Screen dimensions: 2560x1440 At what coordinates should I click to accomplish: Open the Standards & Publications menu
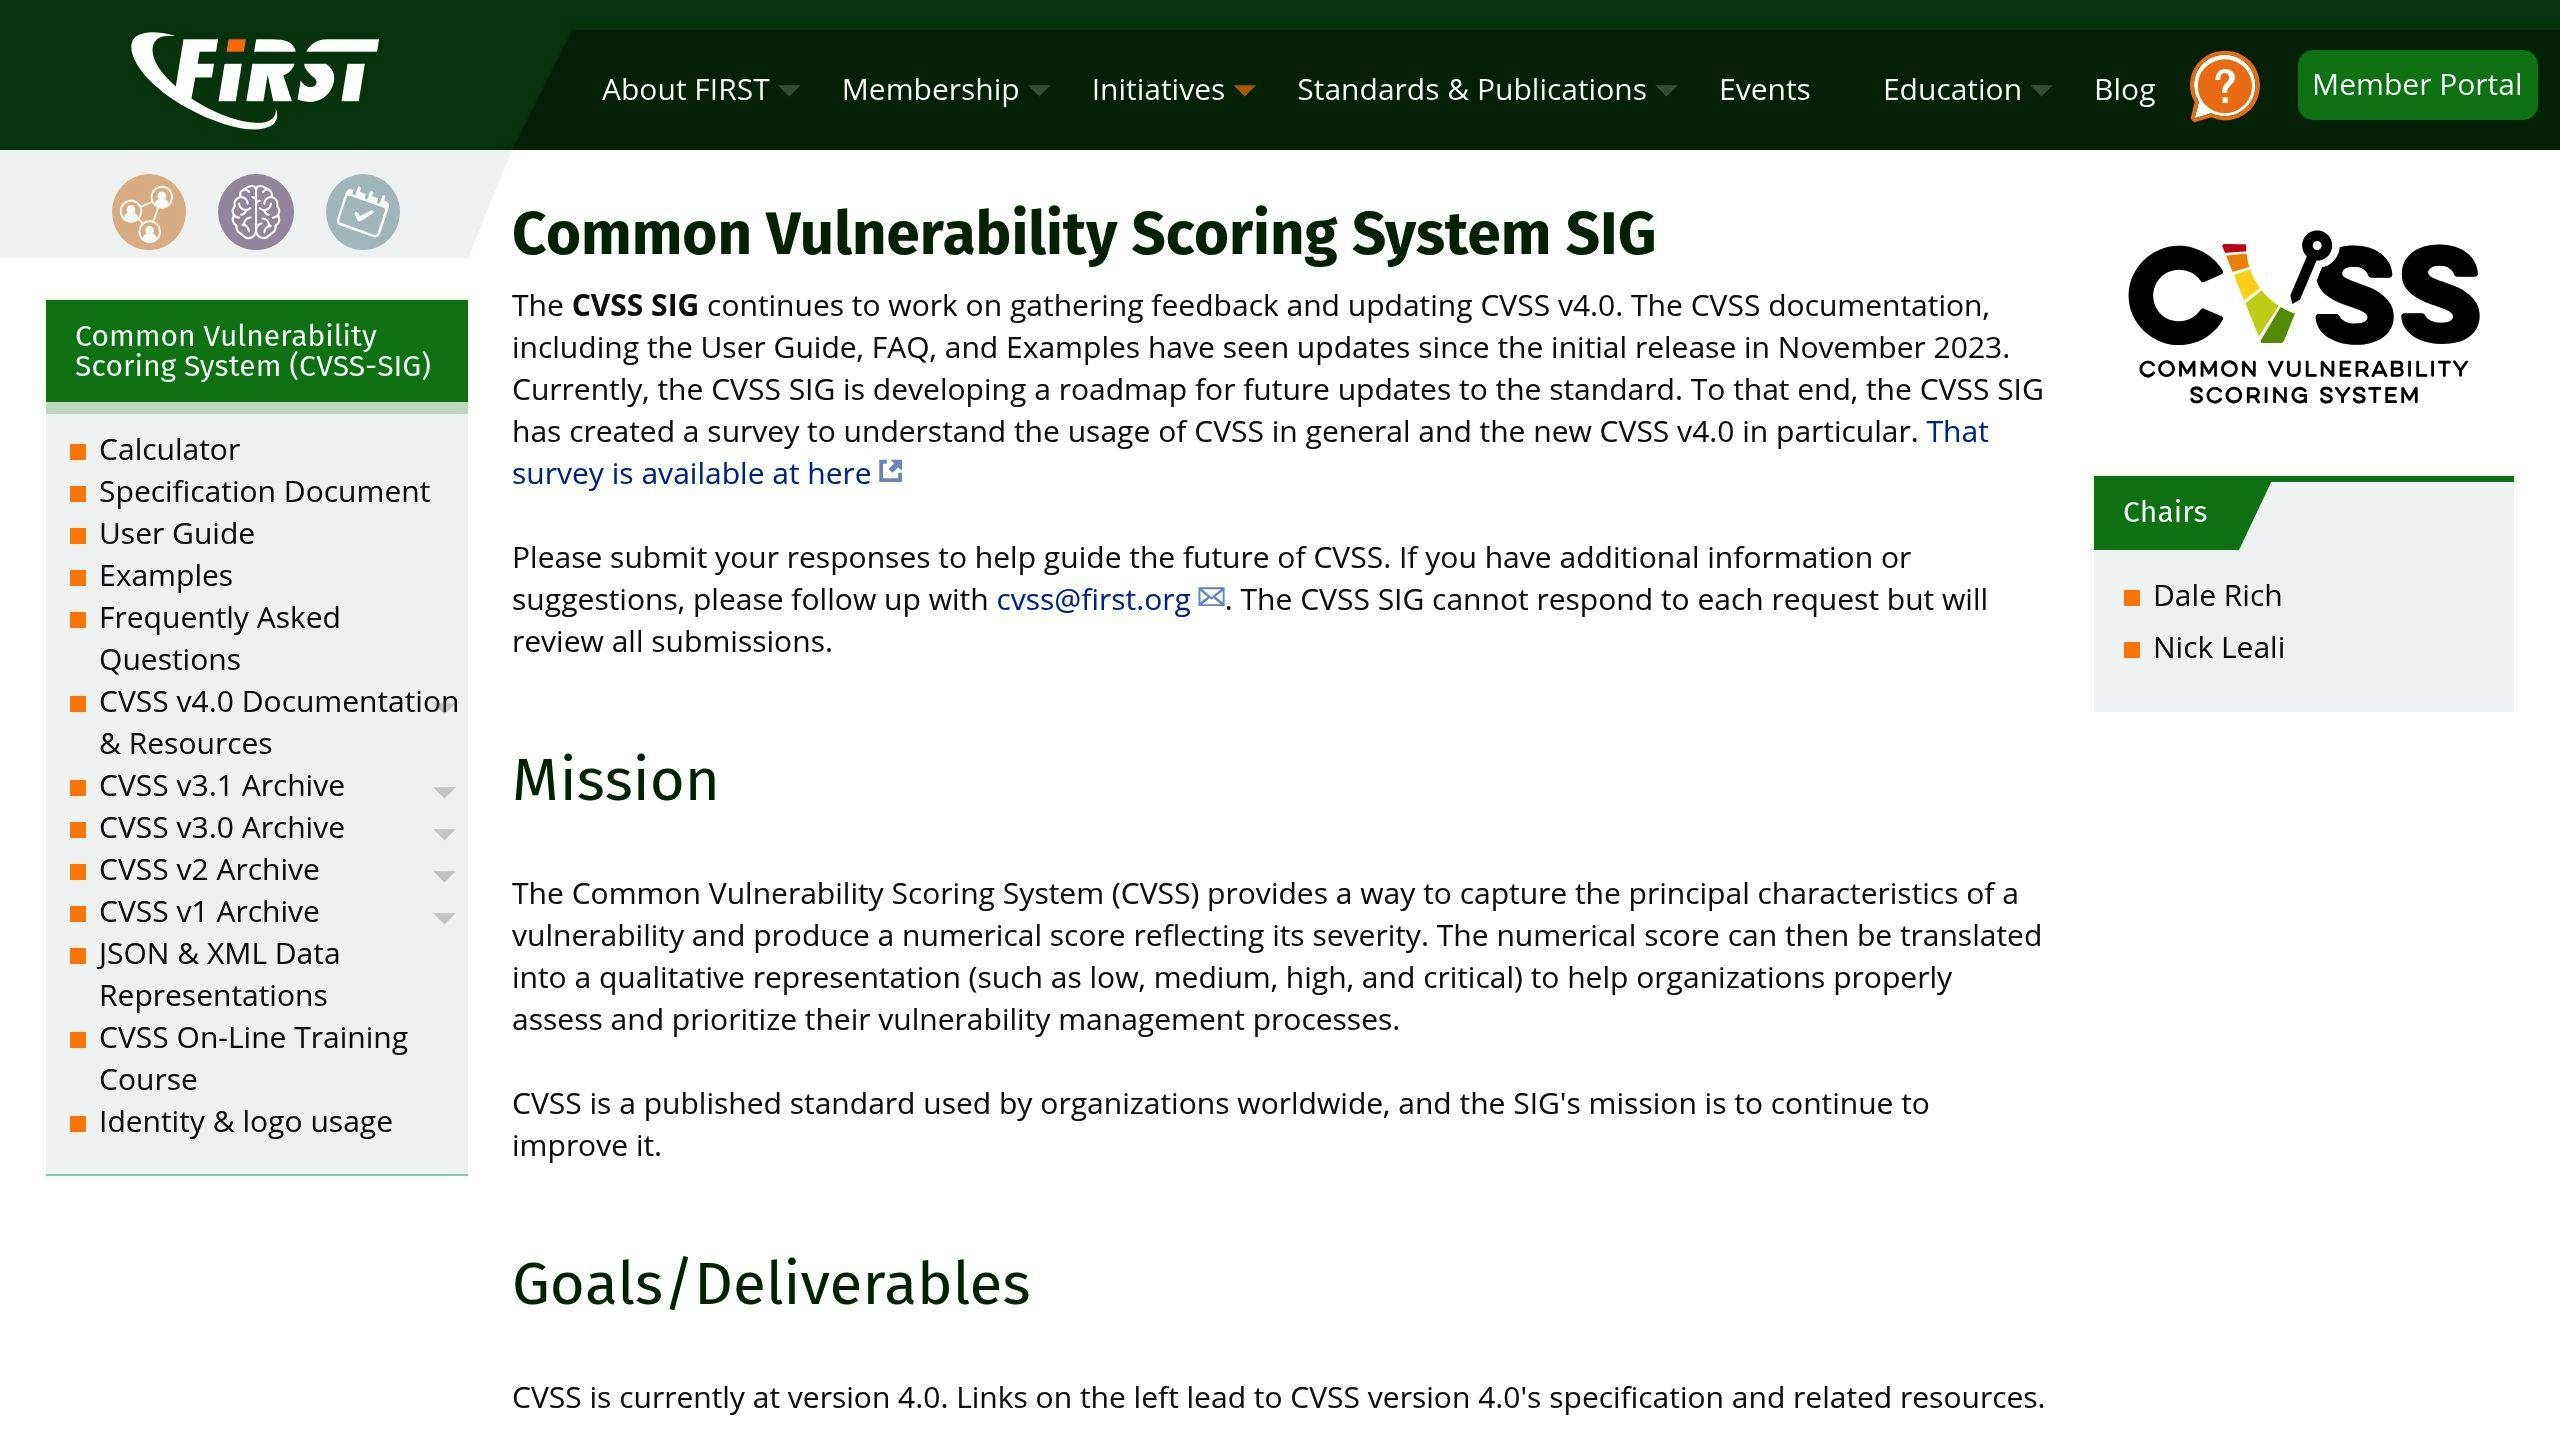pyautogui.click(x=1471, y=90)
